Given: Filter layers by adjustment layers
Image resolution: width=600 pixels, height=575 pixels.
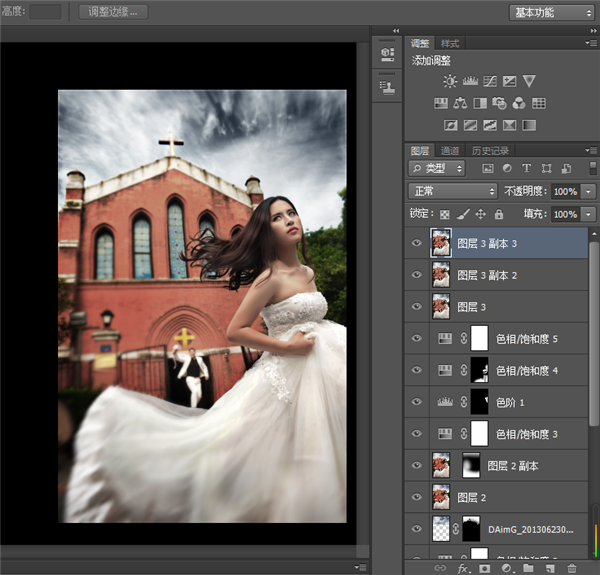Looking at the screenshot, I should (507, 168).
